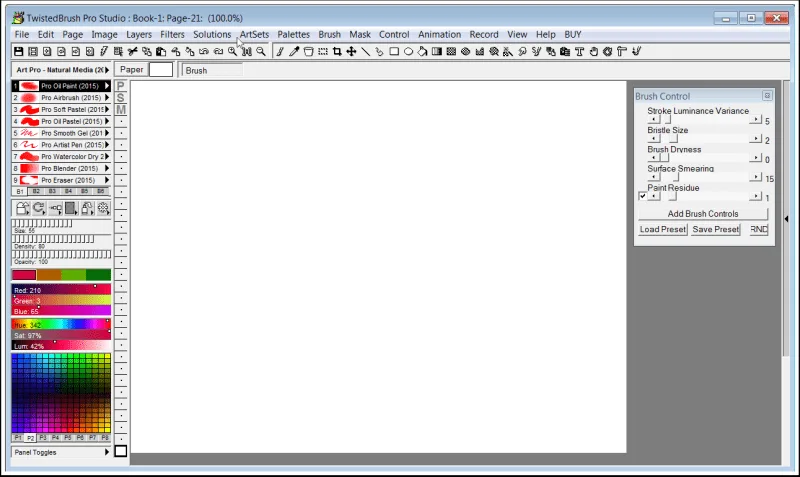
Task: Open the ArtSets menu
Action: (x=254, y=34)
